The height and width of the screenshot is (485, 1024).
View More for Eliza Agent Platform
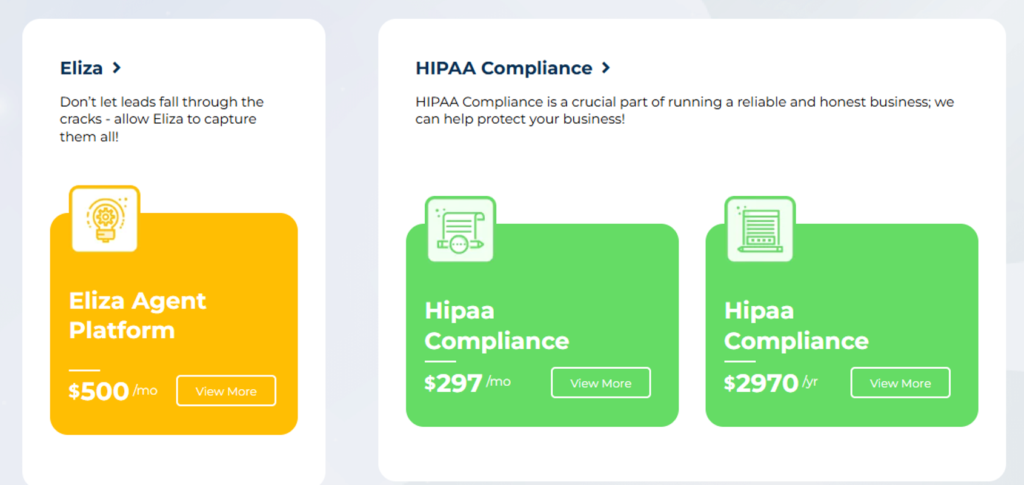[226, 391]
